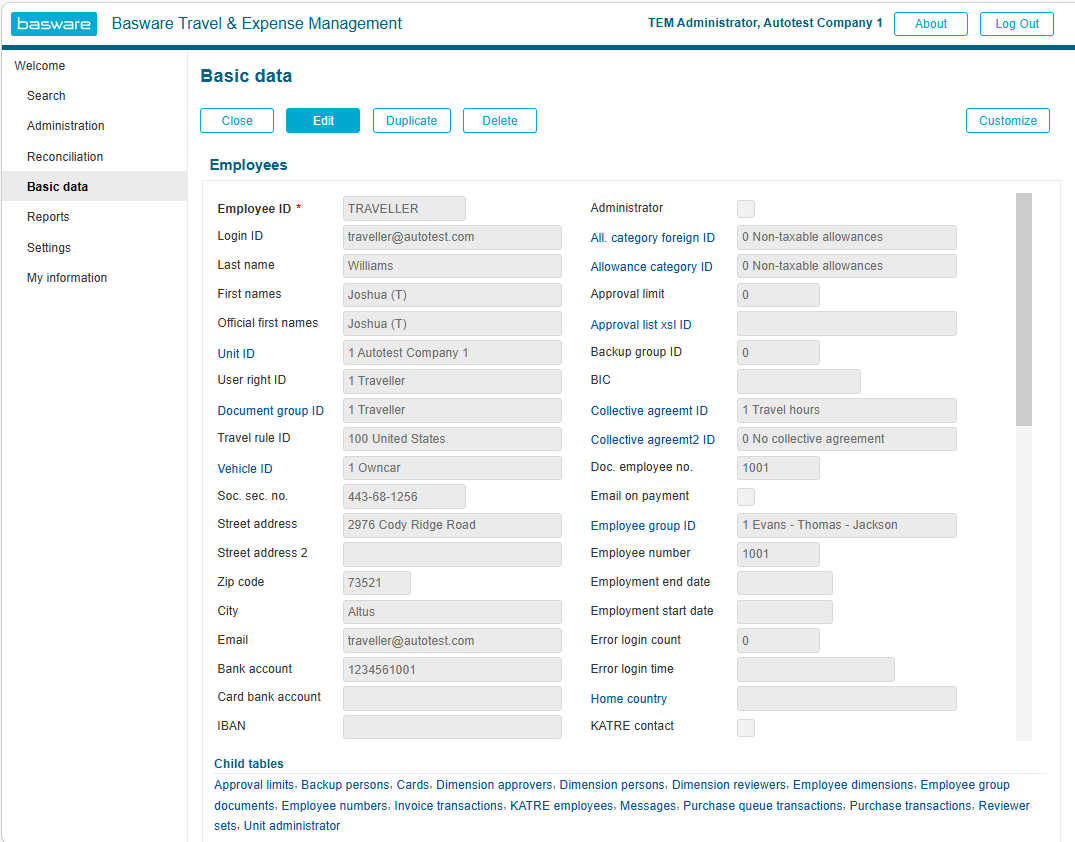Toggle the Email on payment checkbox
The height and width of the screenshot is (842, 1075).
(x=746, y=496)
